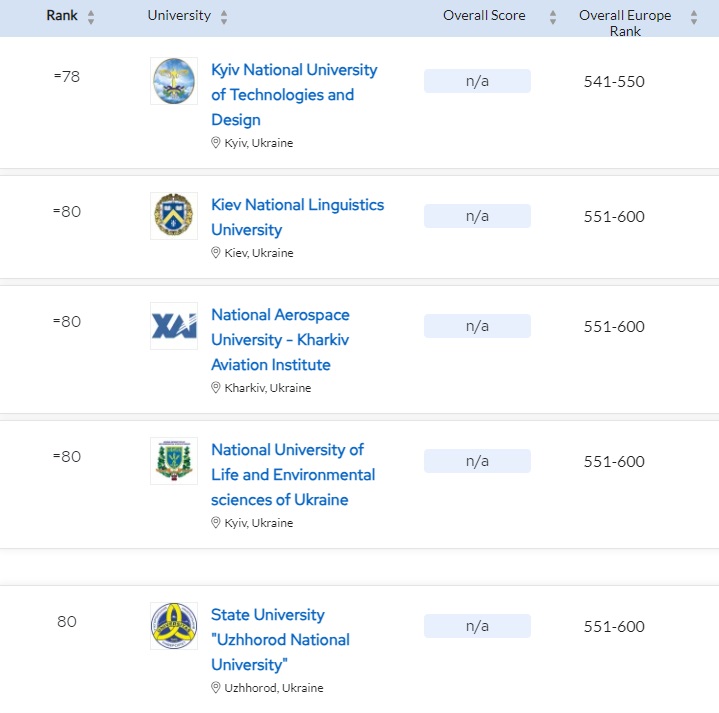The height and width of the screenshot is (713, 719).
Task: Click location pin icon beside Uzhhorod, Ukraine
Action: 216,688
